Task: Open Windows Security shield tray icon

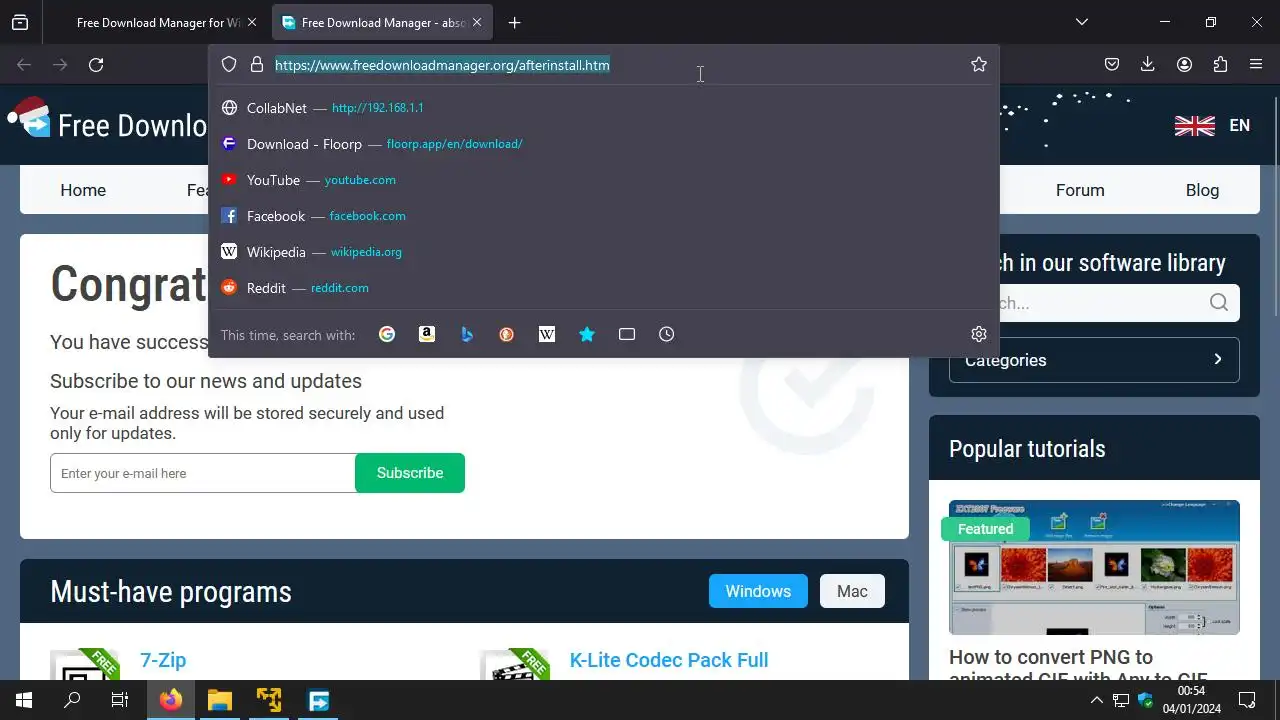Action: click(x=1146, y=700)
